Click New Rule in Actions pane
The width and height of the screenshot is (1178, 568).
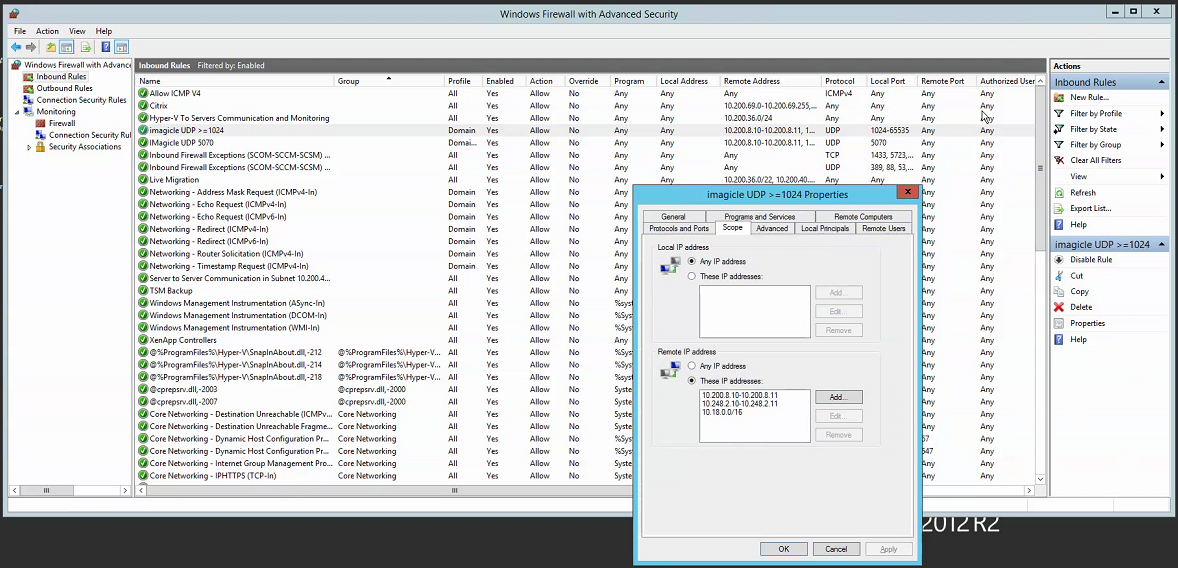pos(1089,97)
